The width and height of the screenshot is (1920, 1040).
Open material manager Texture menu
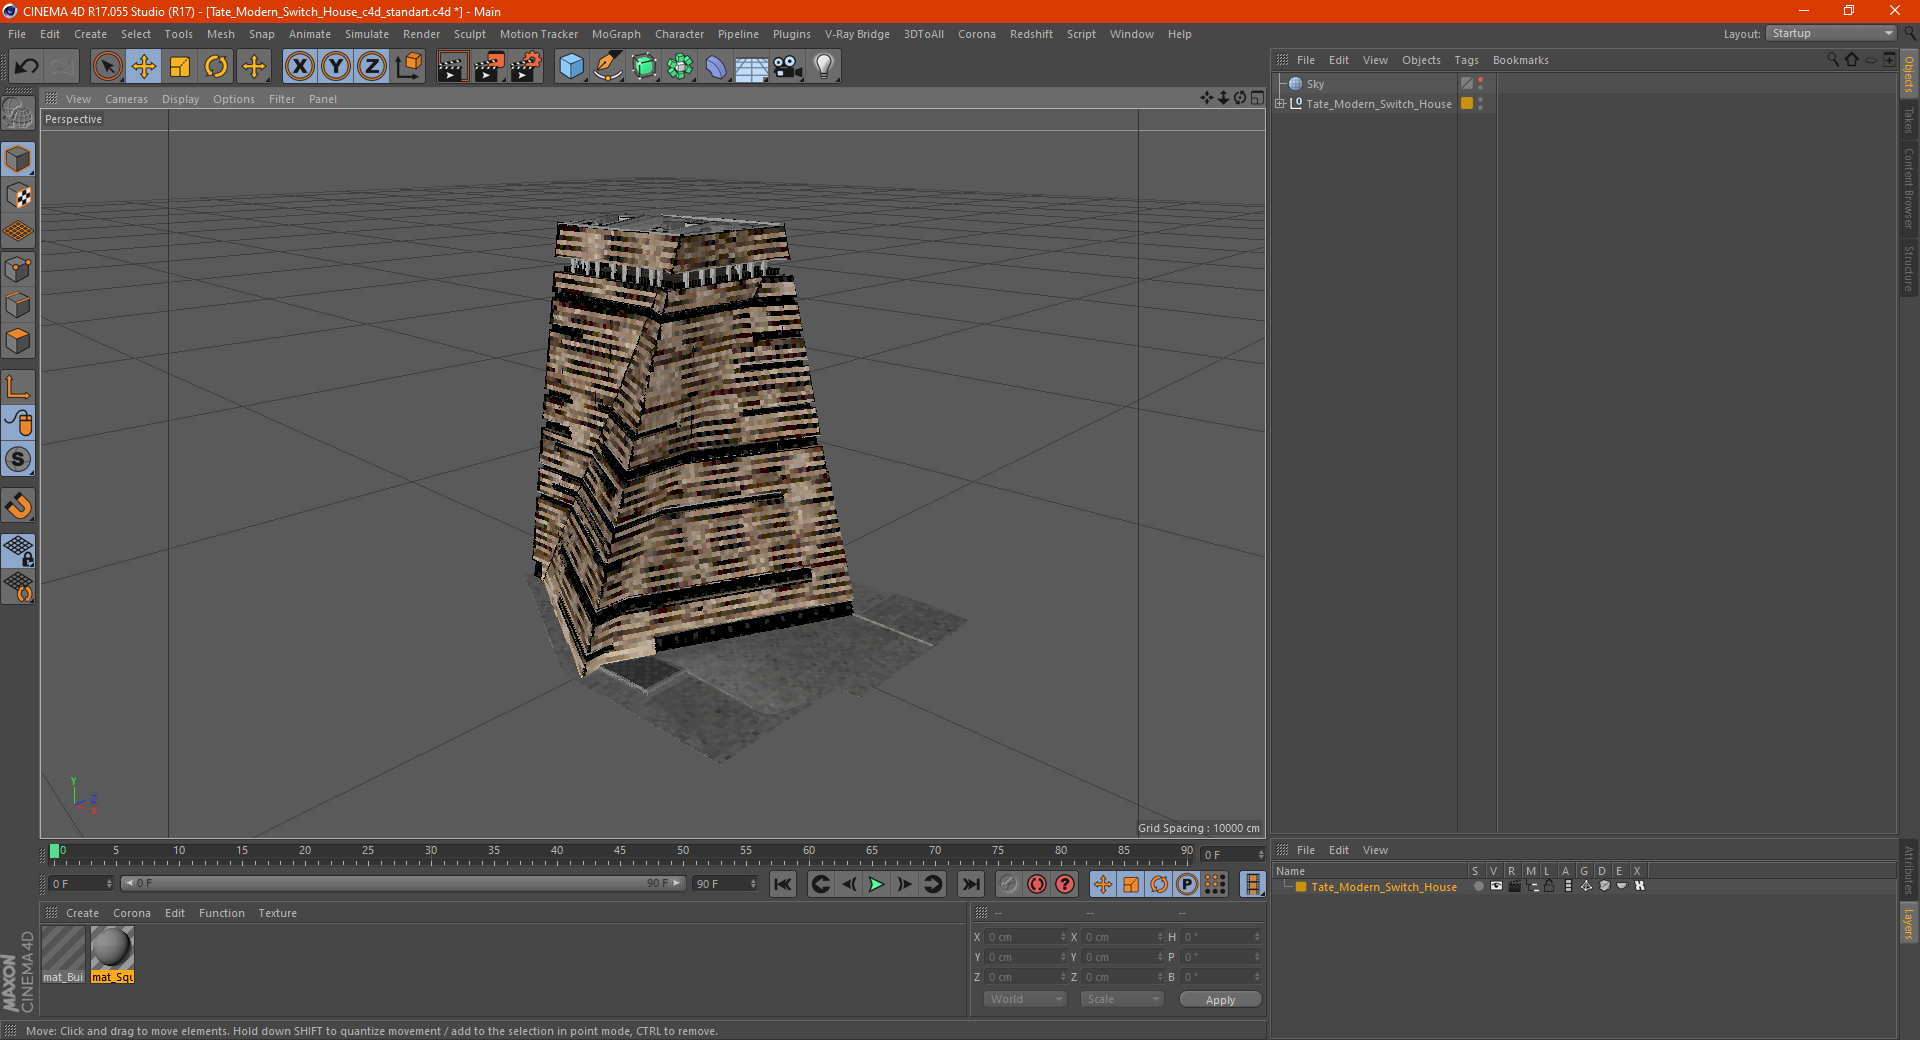pos(277,913)
